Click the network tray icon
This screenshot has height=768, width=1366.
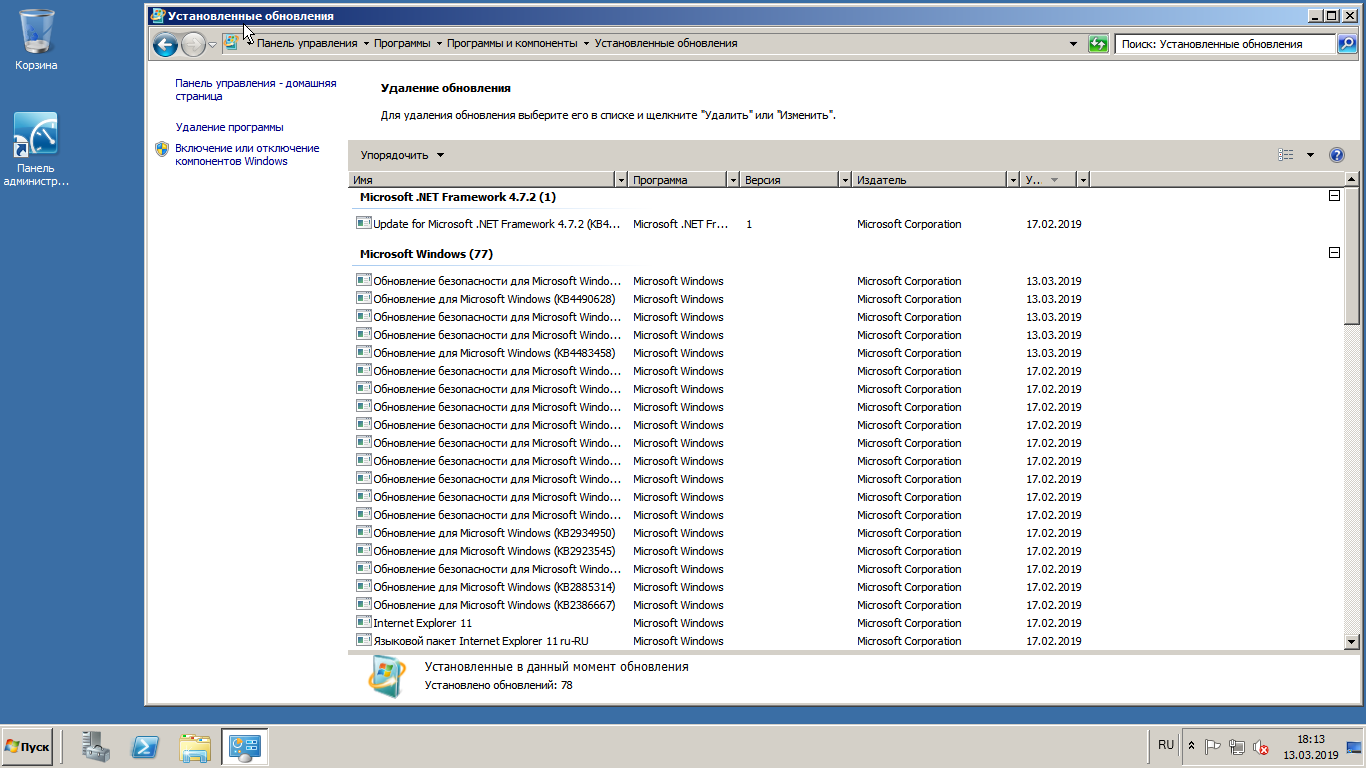(1237, 746)
